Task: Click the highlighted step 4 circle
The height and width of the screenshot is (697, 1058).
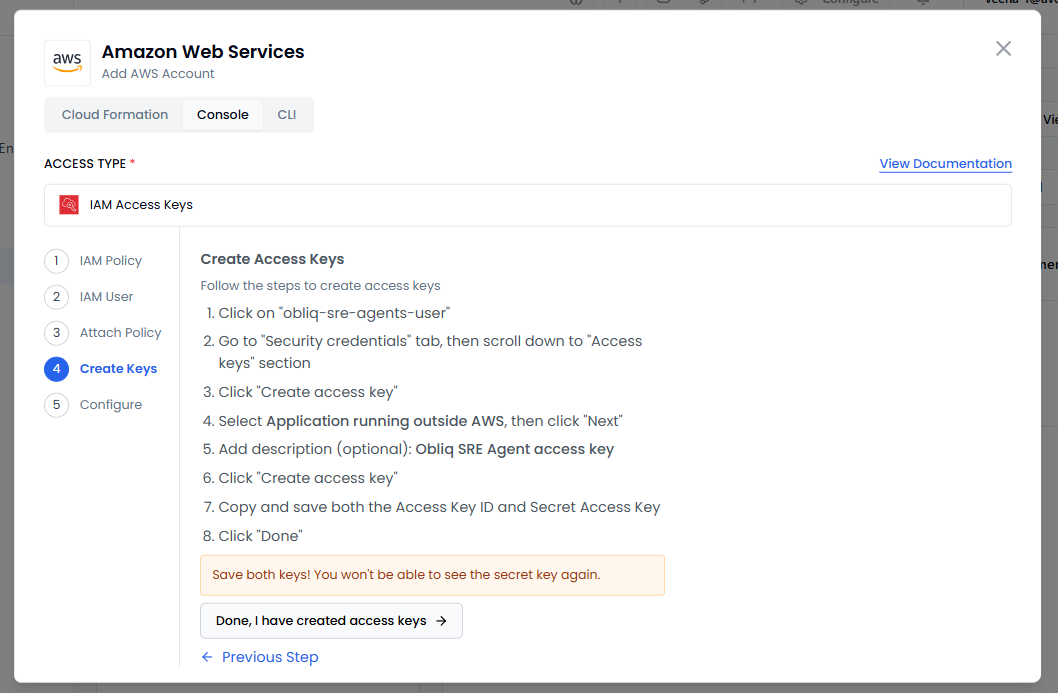Action: (x=57, y=369)
